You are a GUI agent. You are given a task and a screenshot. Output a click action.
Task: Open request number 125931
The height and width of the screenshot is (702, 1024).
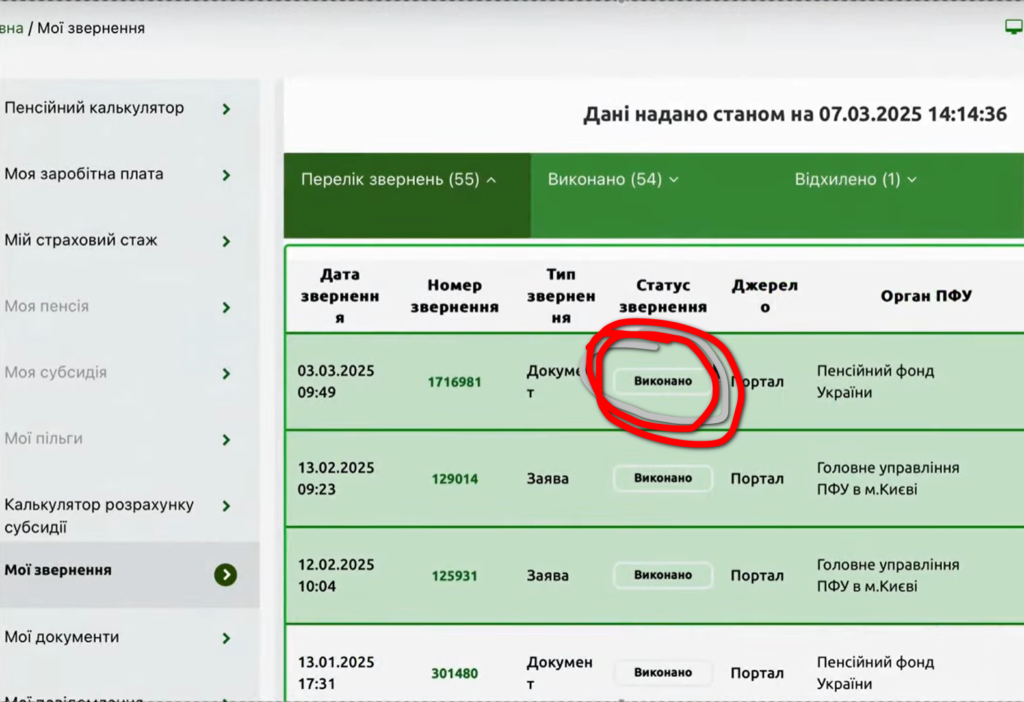pyautogui.click(x=455, y=576)
